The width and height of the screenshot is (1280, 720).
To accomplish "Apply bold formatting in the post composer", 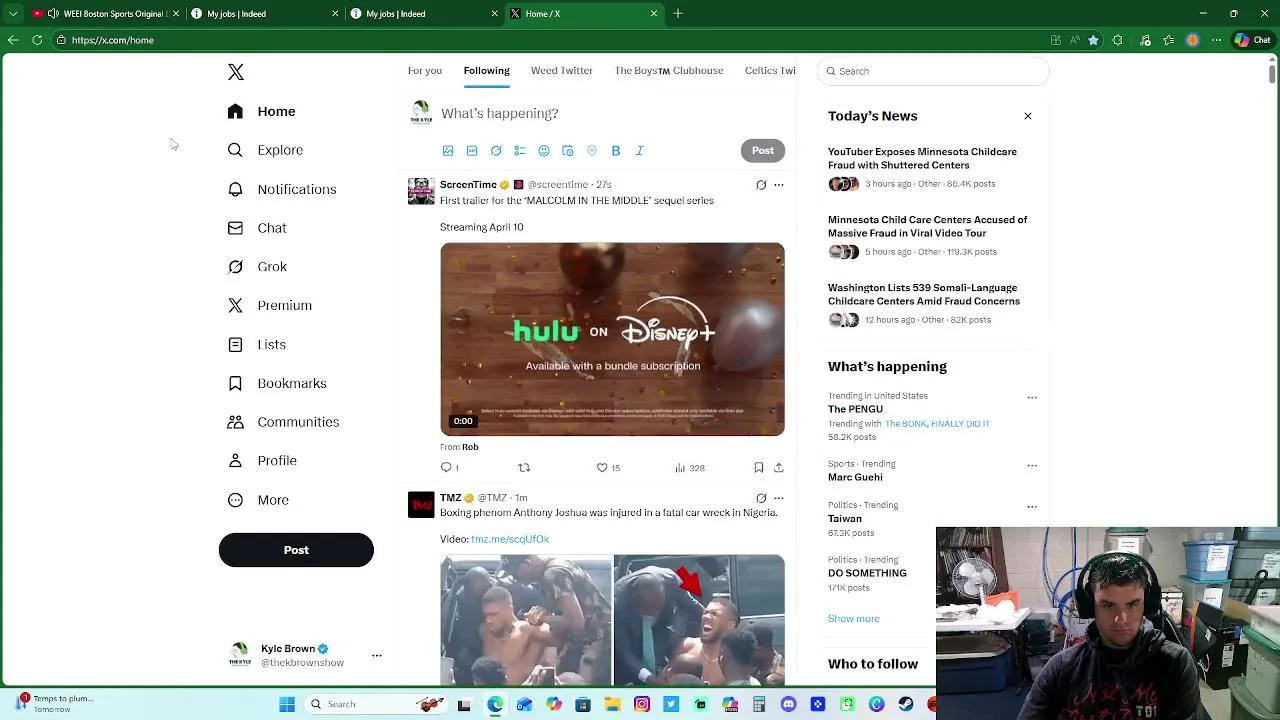I will 616,151.
